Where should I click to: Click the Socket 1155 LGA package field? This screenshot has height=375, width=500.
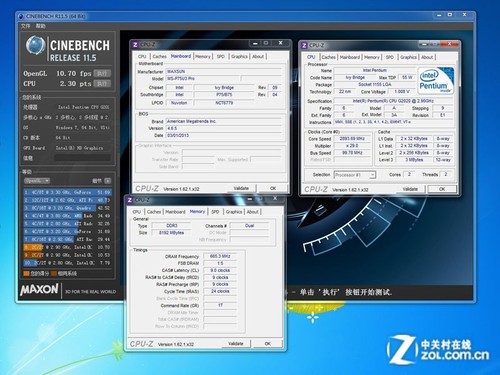pyautogui.click(x=375, y=84)
